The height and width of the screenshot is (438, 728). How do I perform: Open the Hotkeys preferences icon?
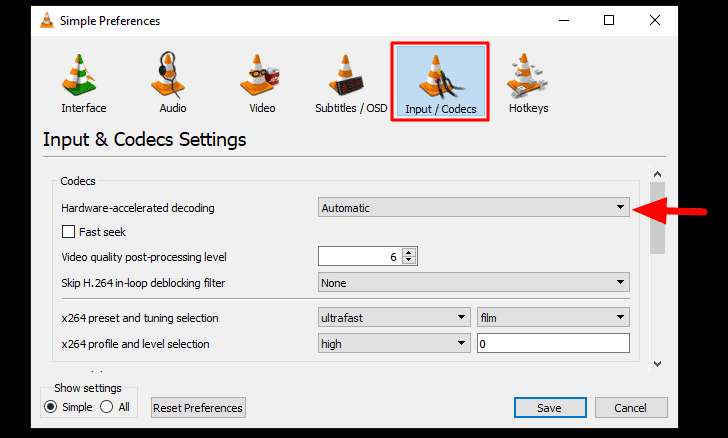(x=527, y=75)
